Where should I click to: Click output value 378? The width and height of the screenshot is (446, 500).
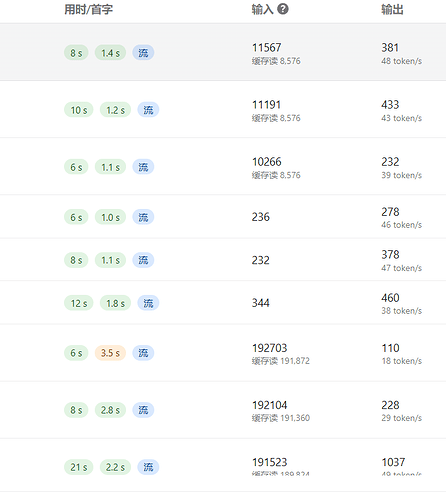point(390,255)
